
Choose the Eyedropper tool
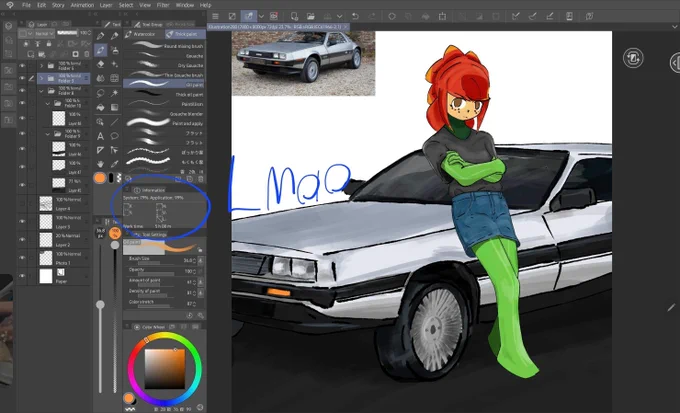(x=114, y=164)
